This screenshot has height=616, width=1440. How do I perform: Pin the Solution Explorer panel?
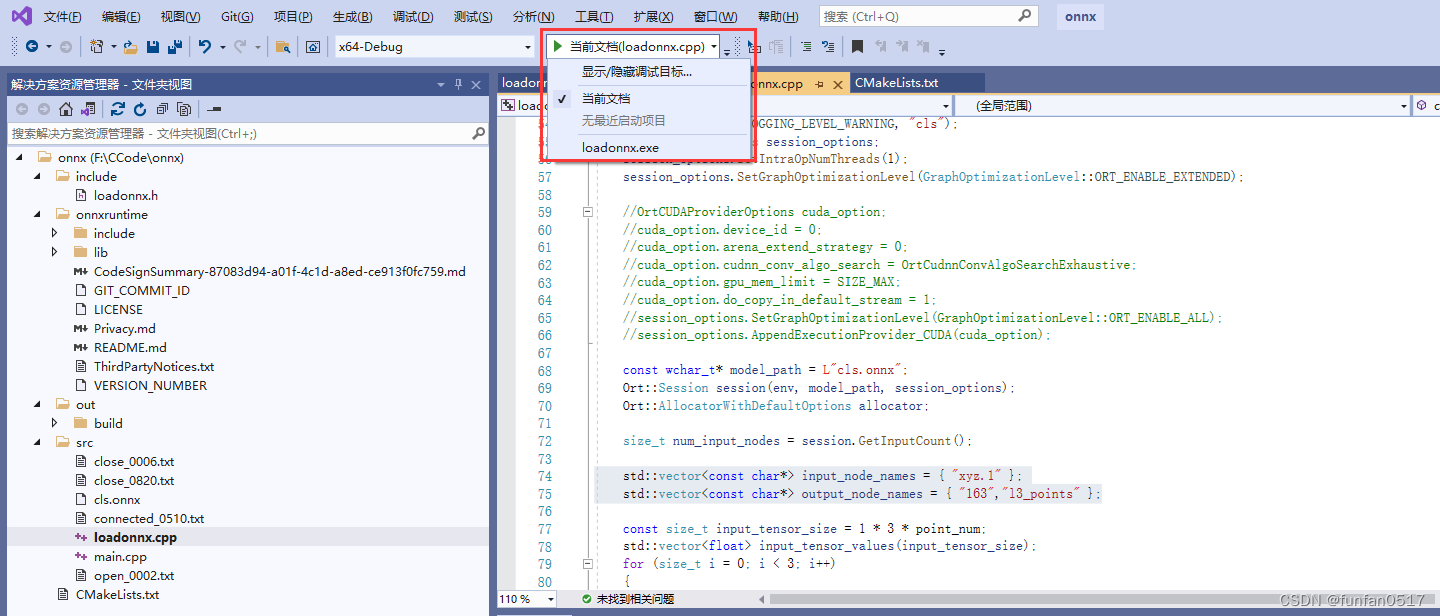coord(459,84)
